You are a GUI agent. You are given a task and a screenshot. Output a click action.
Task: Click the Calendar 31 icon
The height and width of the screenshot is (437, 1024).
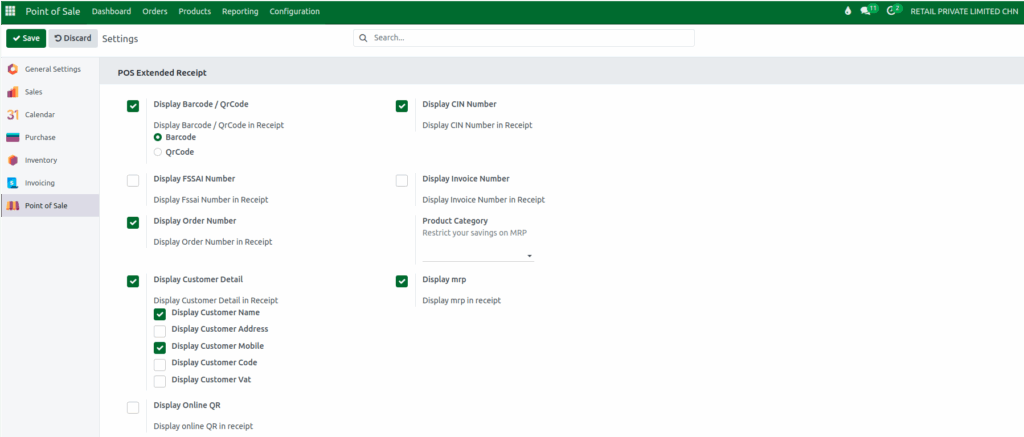tap(12, 115)
